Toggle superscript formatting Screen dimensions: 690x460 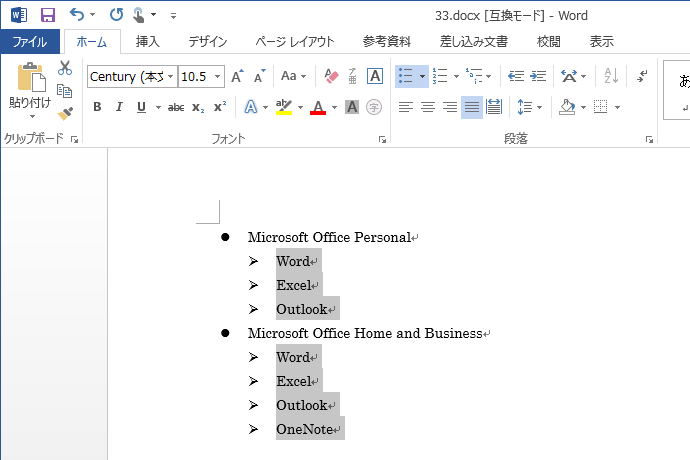click(x=220, y=107)
